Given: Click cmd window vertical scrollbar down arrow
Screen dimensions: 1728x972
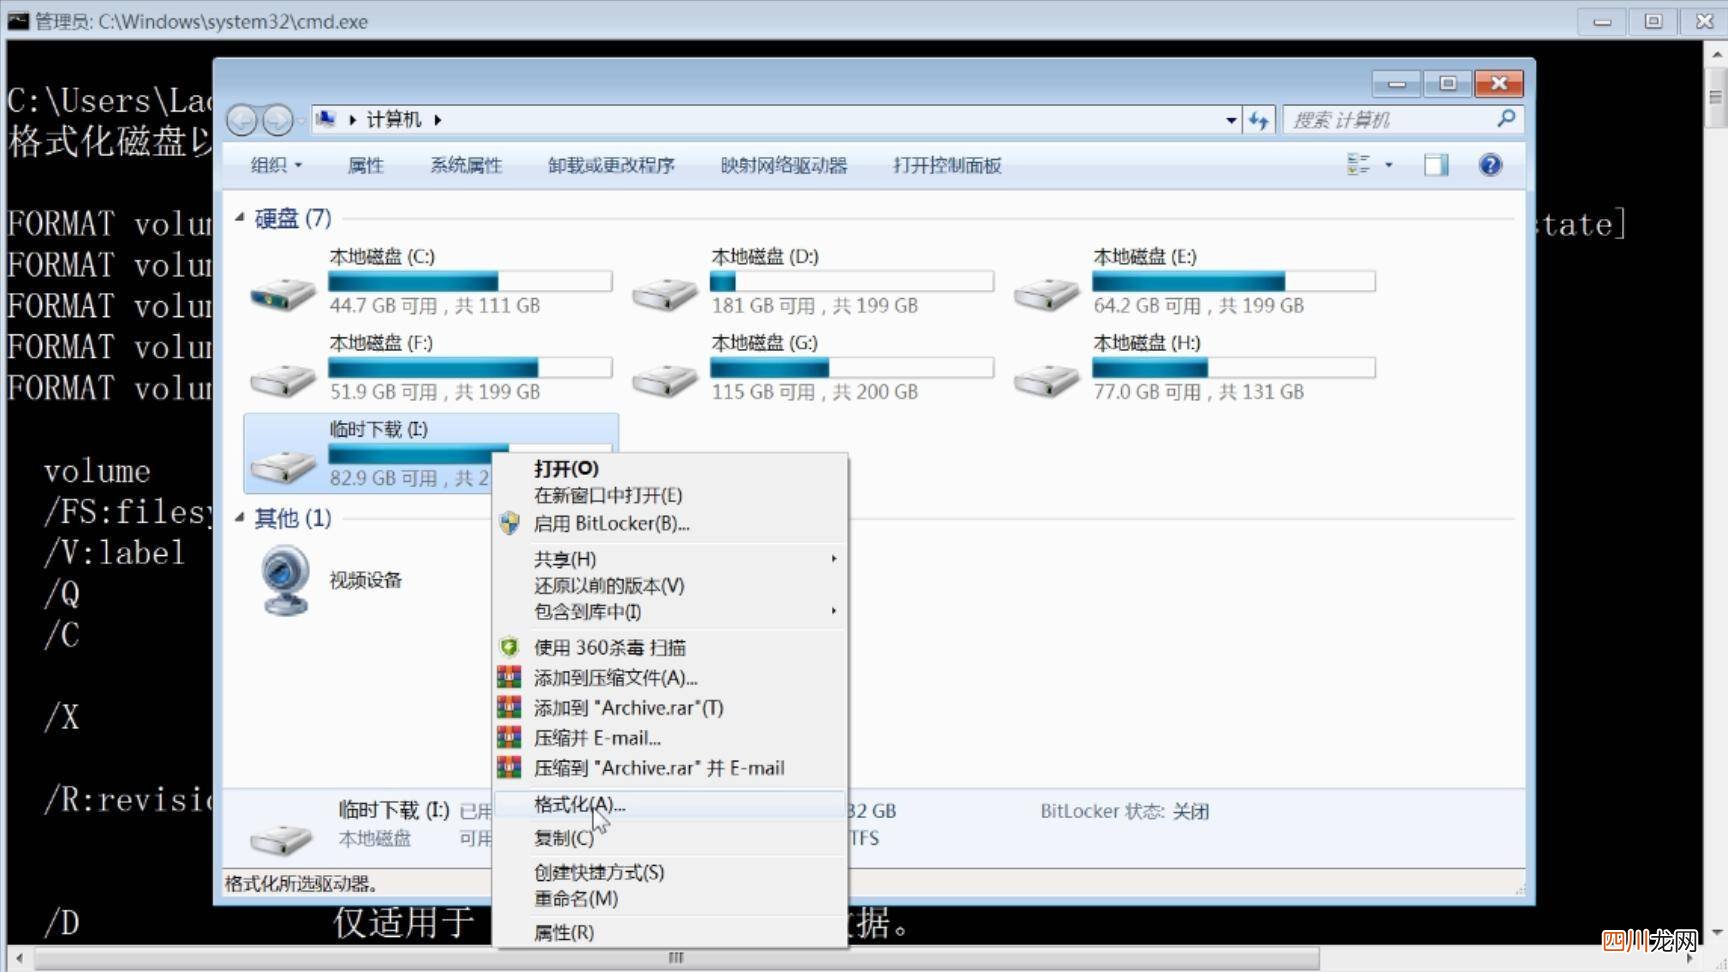Looking at the screenshot, I should [x=1716, y=932].
